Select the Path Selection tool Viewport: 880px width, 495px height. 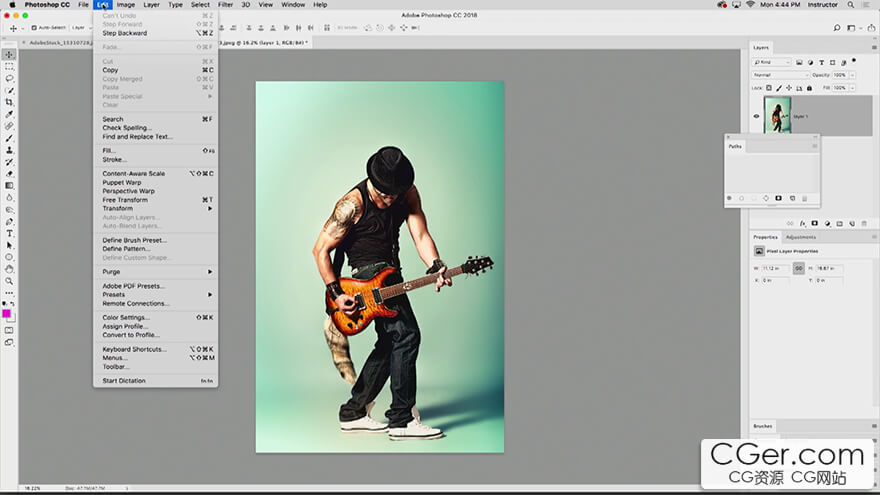click(9, 245)
